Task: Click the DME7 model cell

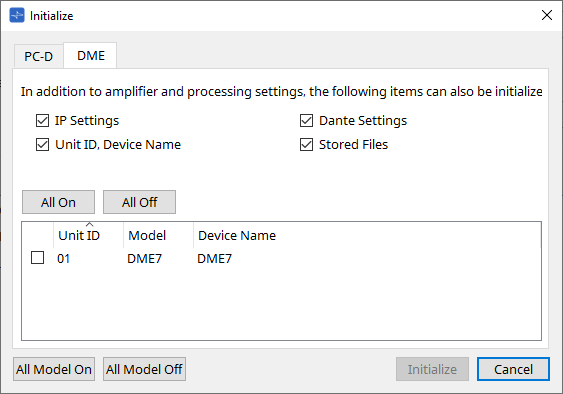Action: (x=145, y=259)
